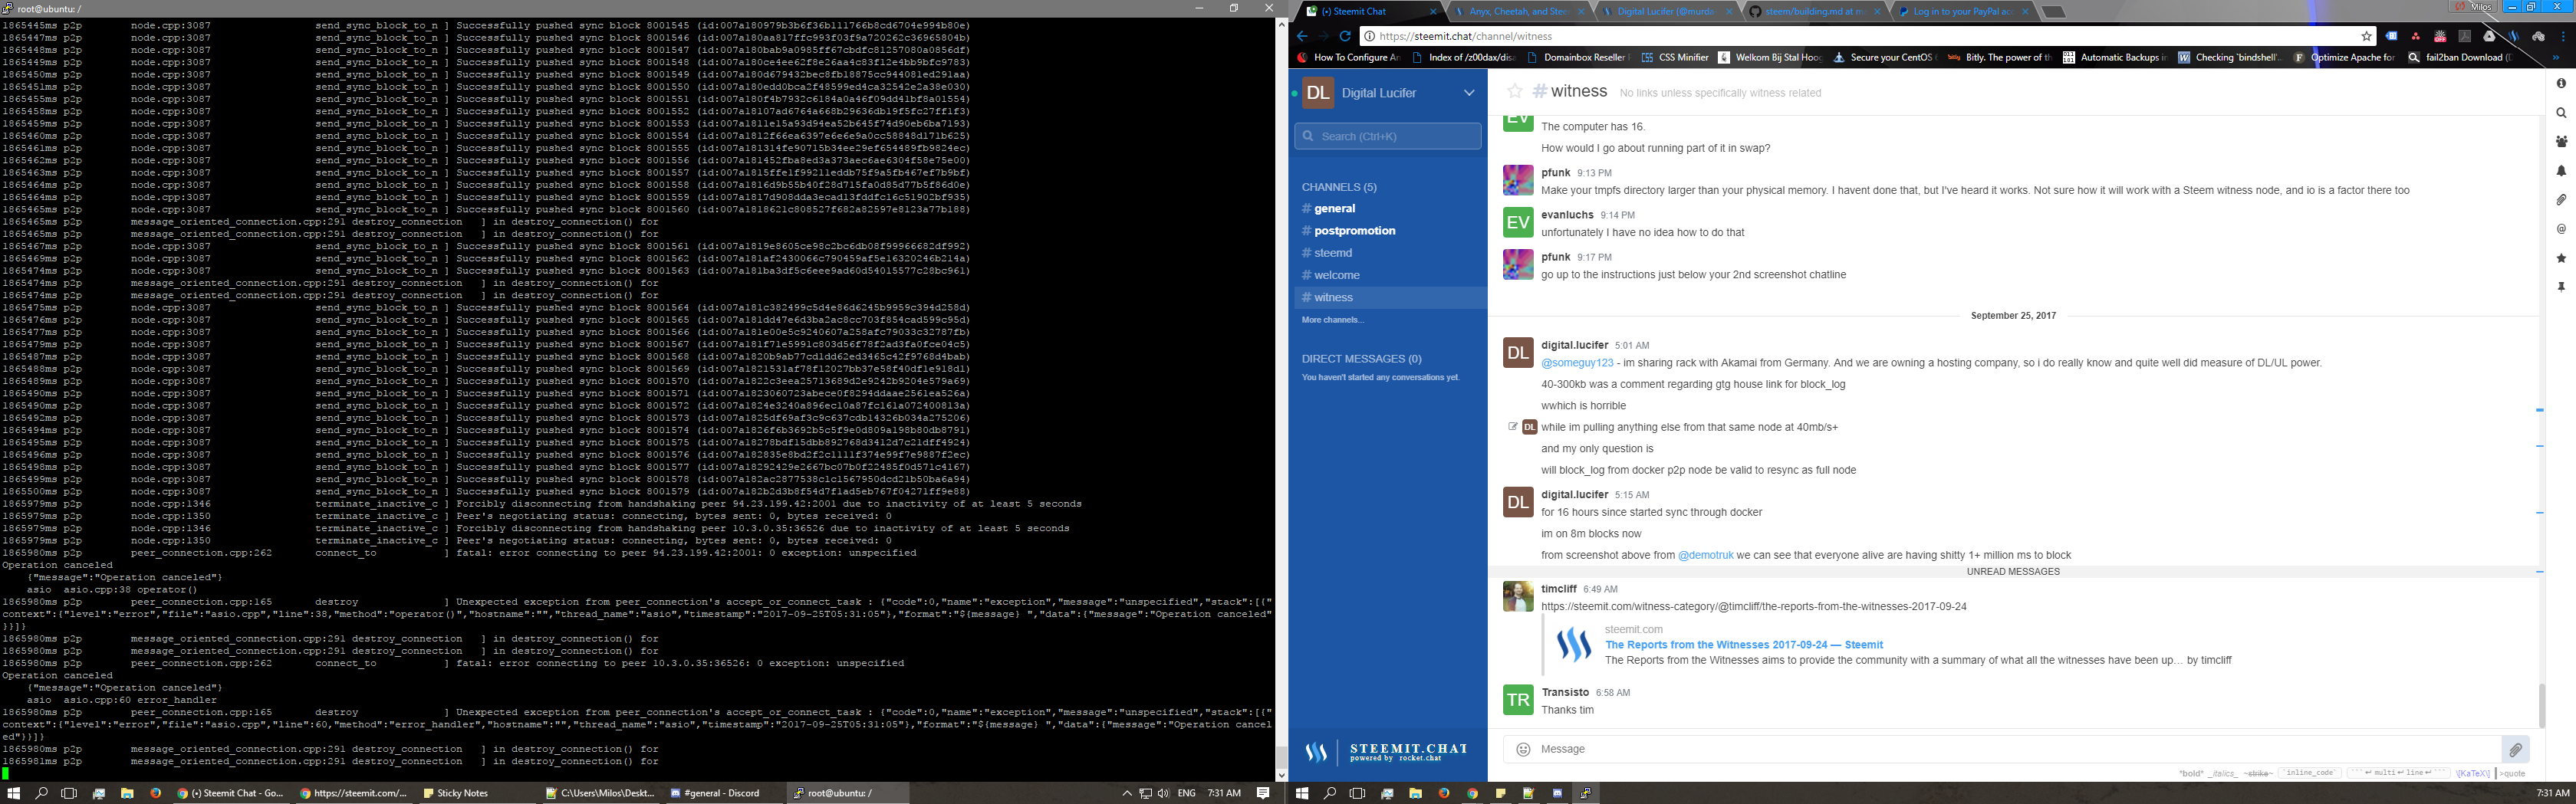Expand Digital Lucifer account dropdown
Screen dimensions: 2576x804
[1469, 93]
